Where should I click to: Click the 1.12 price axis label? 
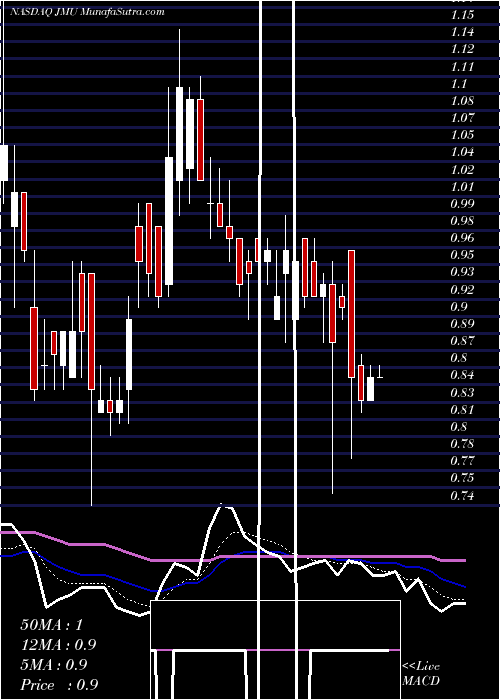[462, 49]
